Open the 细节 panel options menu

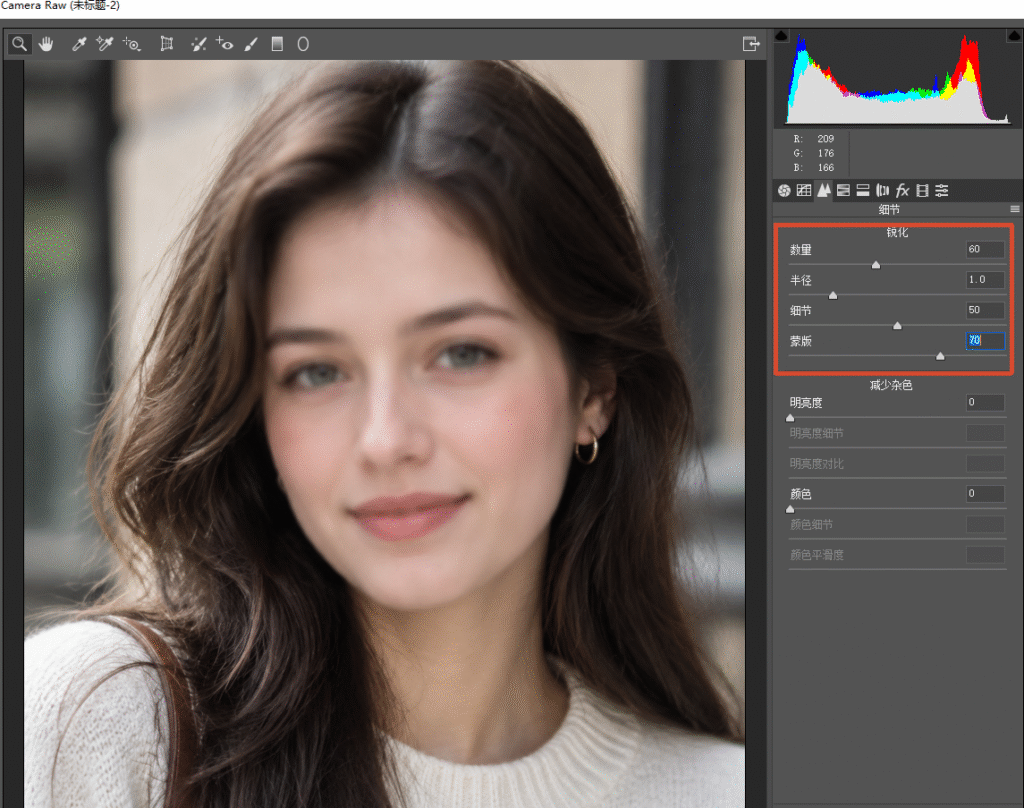[1014, 209]
